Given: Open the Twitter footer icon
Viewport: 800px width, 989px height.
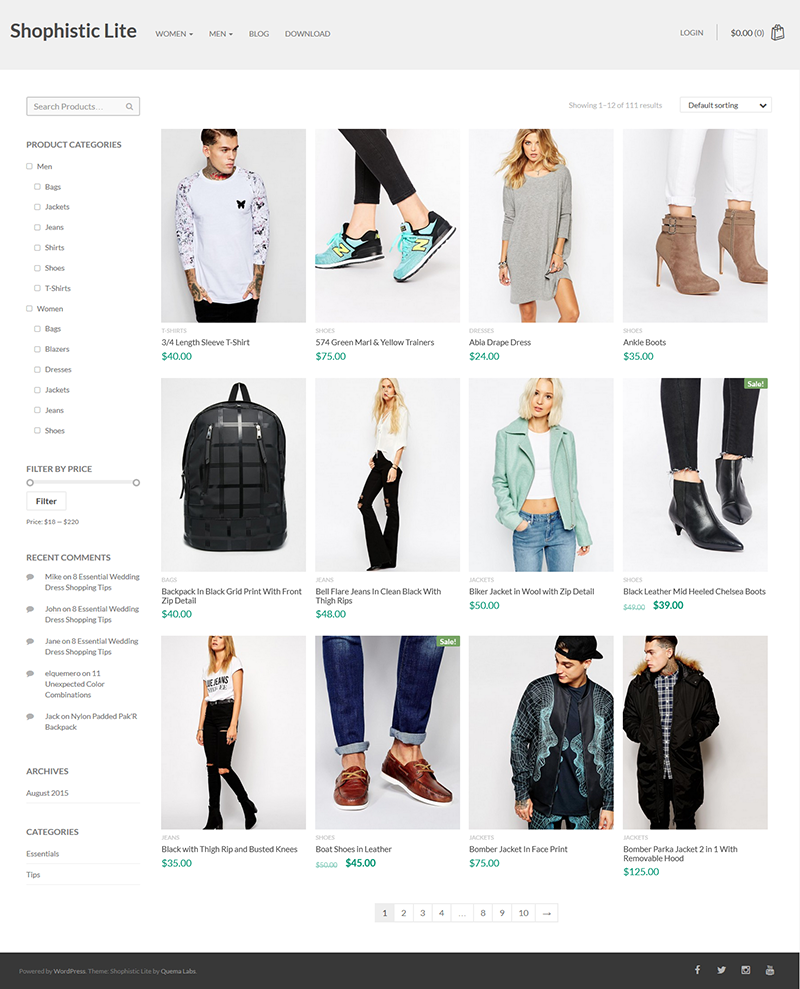Looking at the screenshot, I should tap(721, 970).
